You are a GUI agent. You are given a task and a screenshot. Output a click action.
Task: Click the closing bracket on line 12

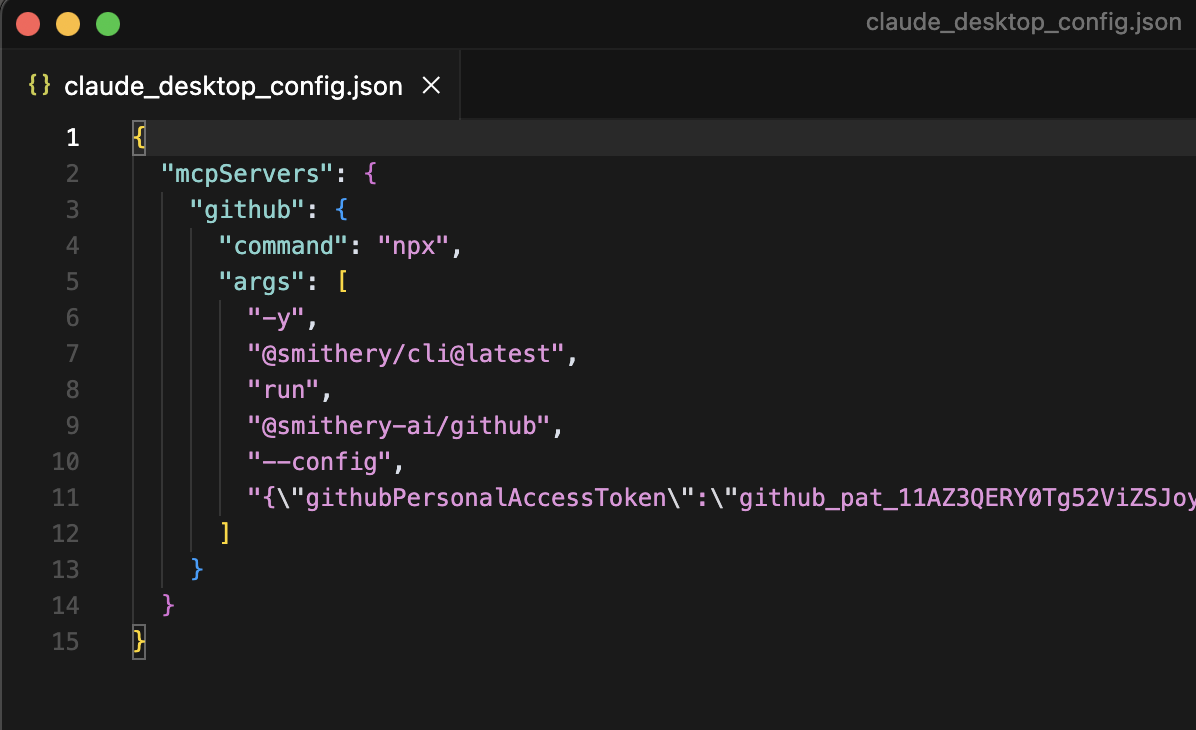pyautogui.click(x=225, y=532)
